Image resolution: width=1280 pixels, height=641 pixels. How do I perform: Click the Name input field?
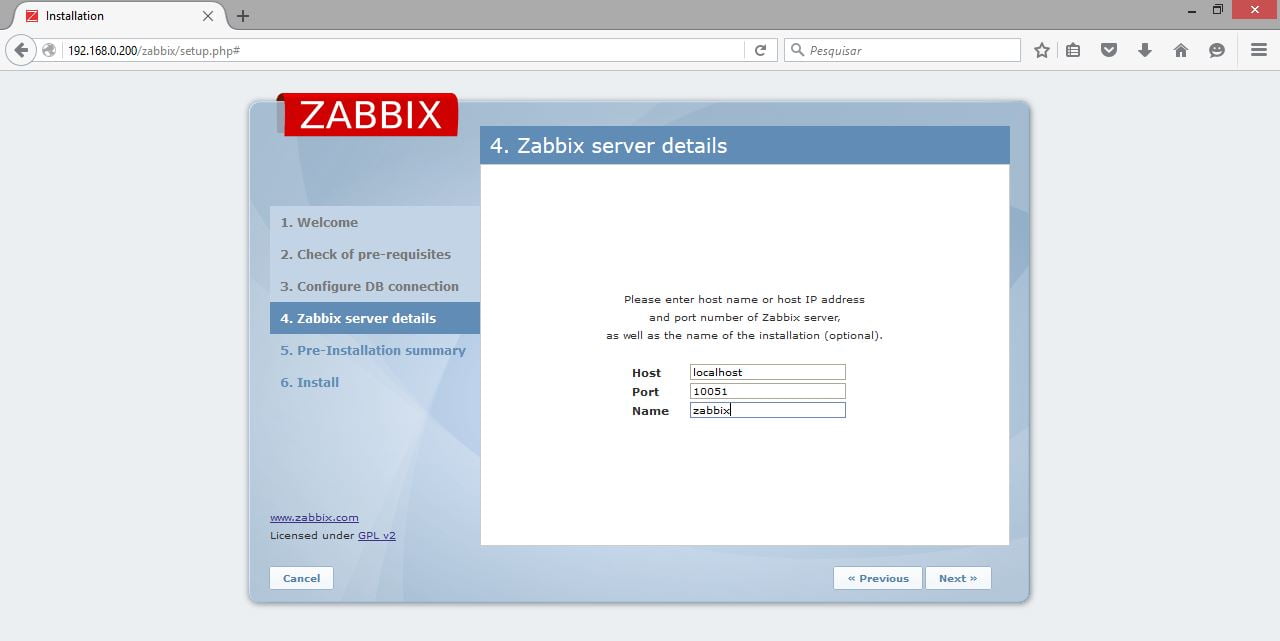768,410
